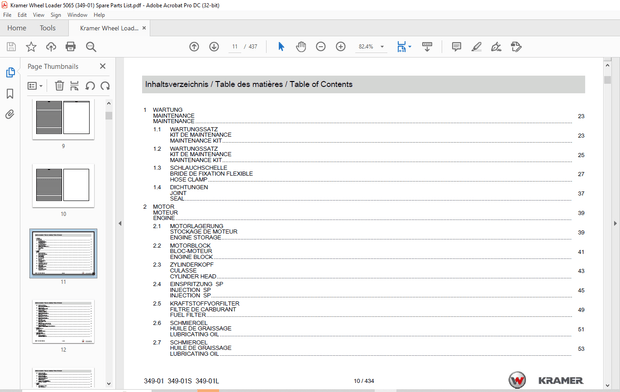Screen dimensions: 620x392
Task: Go to previous page with up arrow
Action: 194,47
